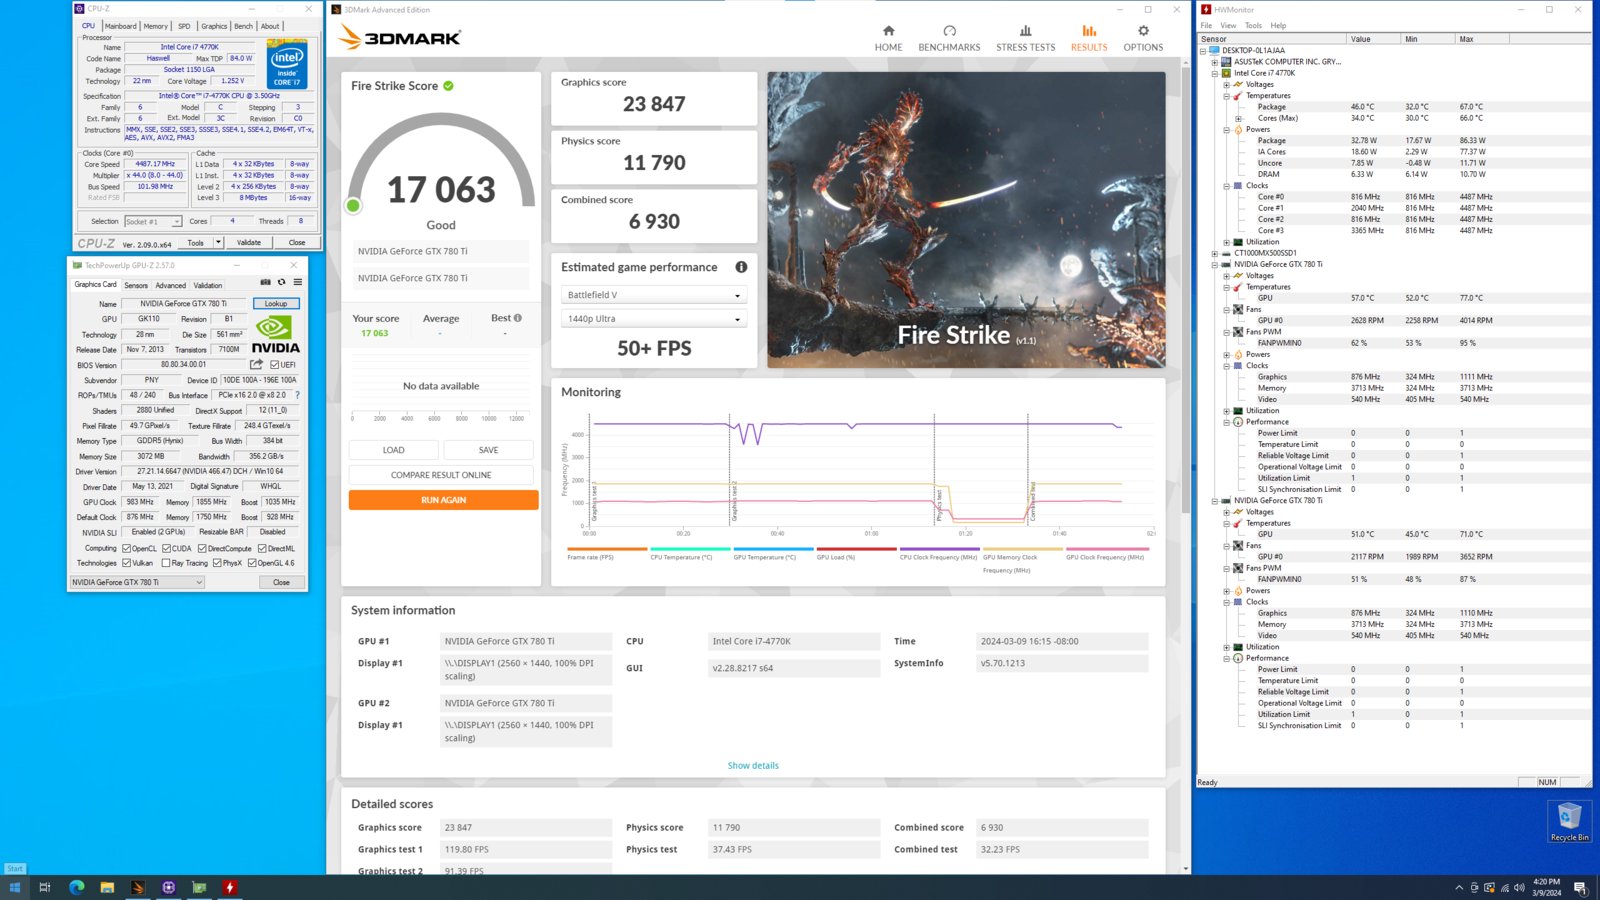Image resolution: width=1600 pixels, height=900 pixels.
Task: Open the Windows Start menu
Action: click(x=14, y=887)
